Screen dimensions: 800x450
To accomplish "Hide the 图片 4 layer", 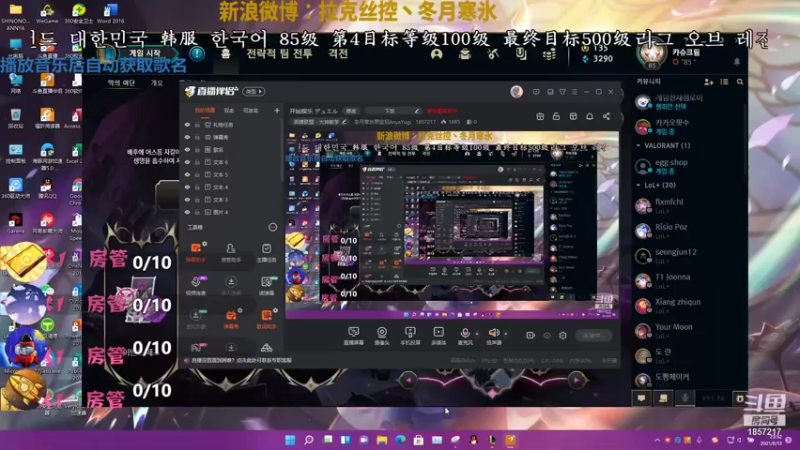I will [187, 212].
